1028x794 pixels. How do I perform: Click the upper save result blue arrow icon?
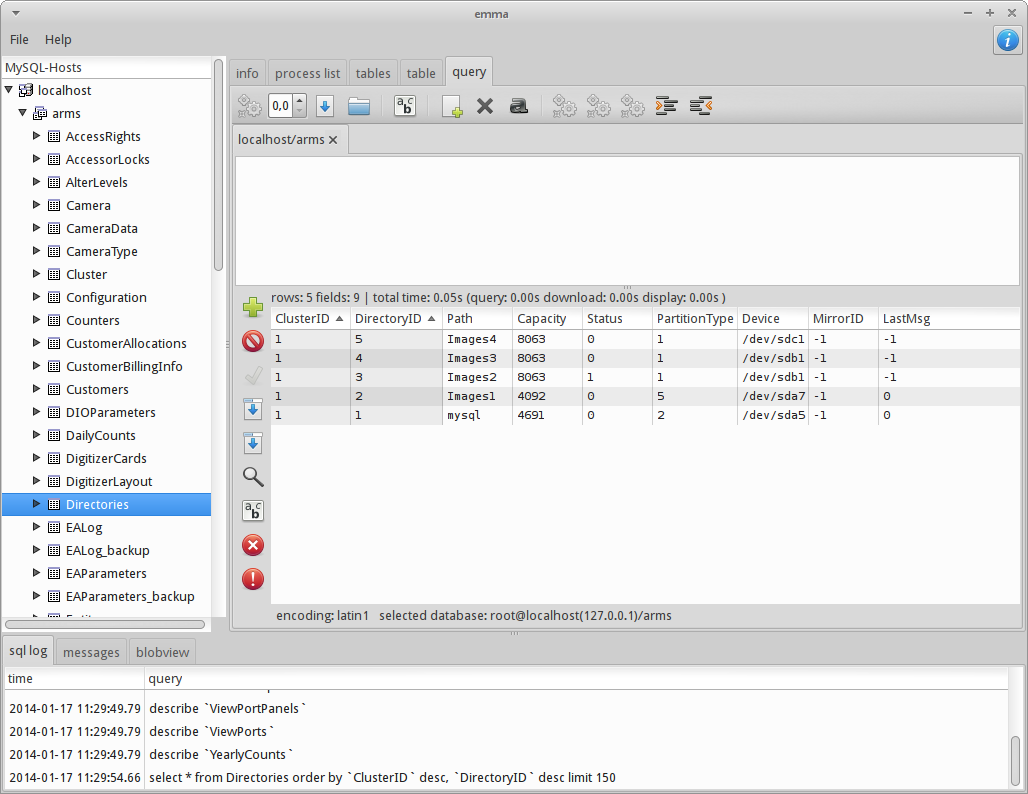pos(252,409)
